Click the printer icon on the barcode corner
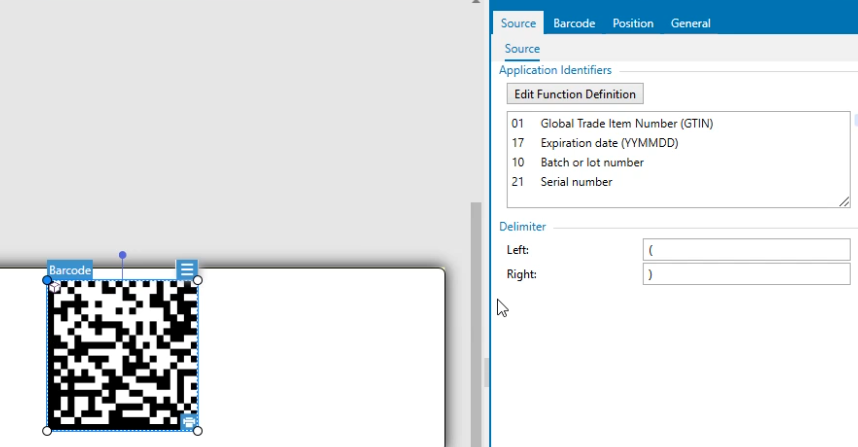Image resolution: width=858 pixels, height=447 pixels. click(188, 422)
